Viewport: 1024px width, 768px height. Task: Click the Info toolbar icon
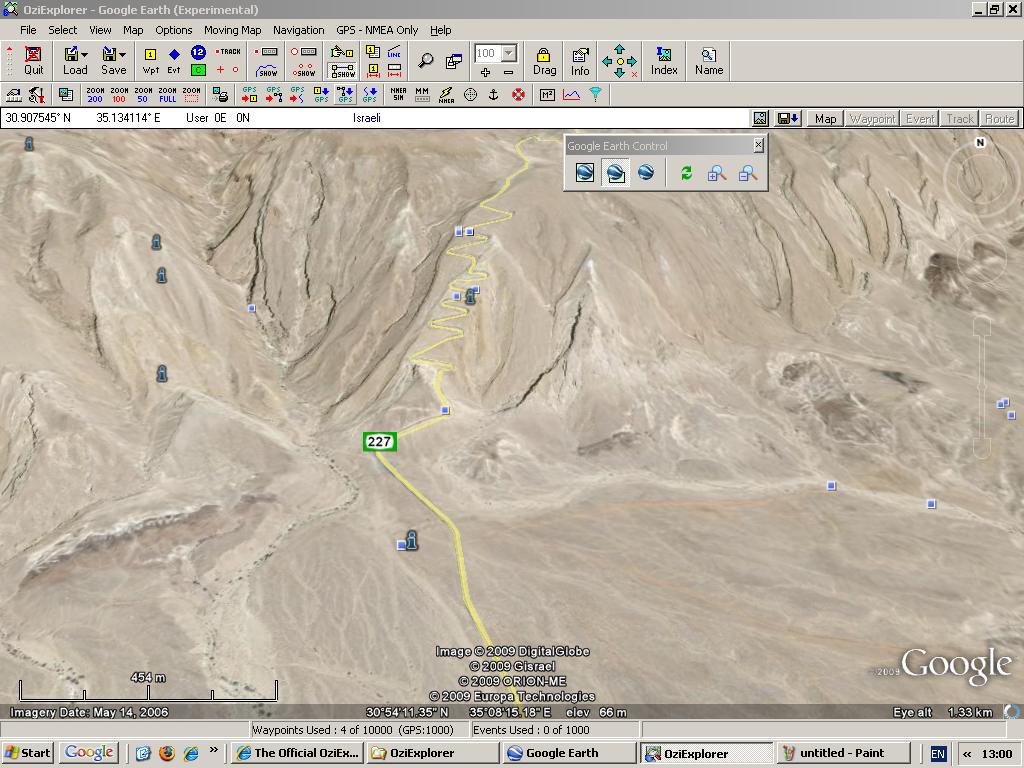580,61
